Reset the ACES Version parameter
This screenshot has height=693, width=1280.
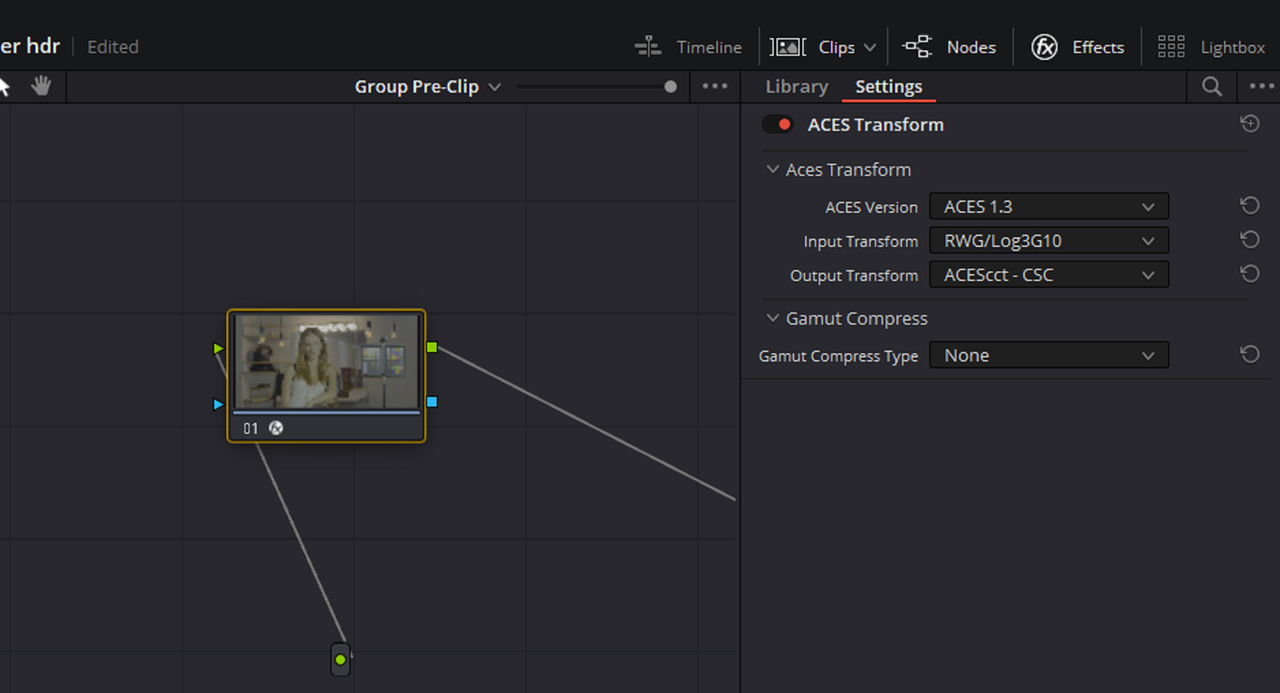[1249, 206]
